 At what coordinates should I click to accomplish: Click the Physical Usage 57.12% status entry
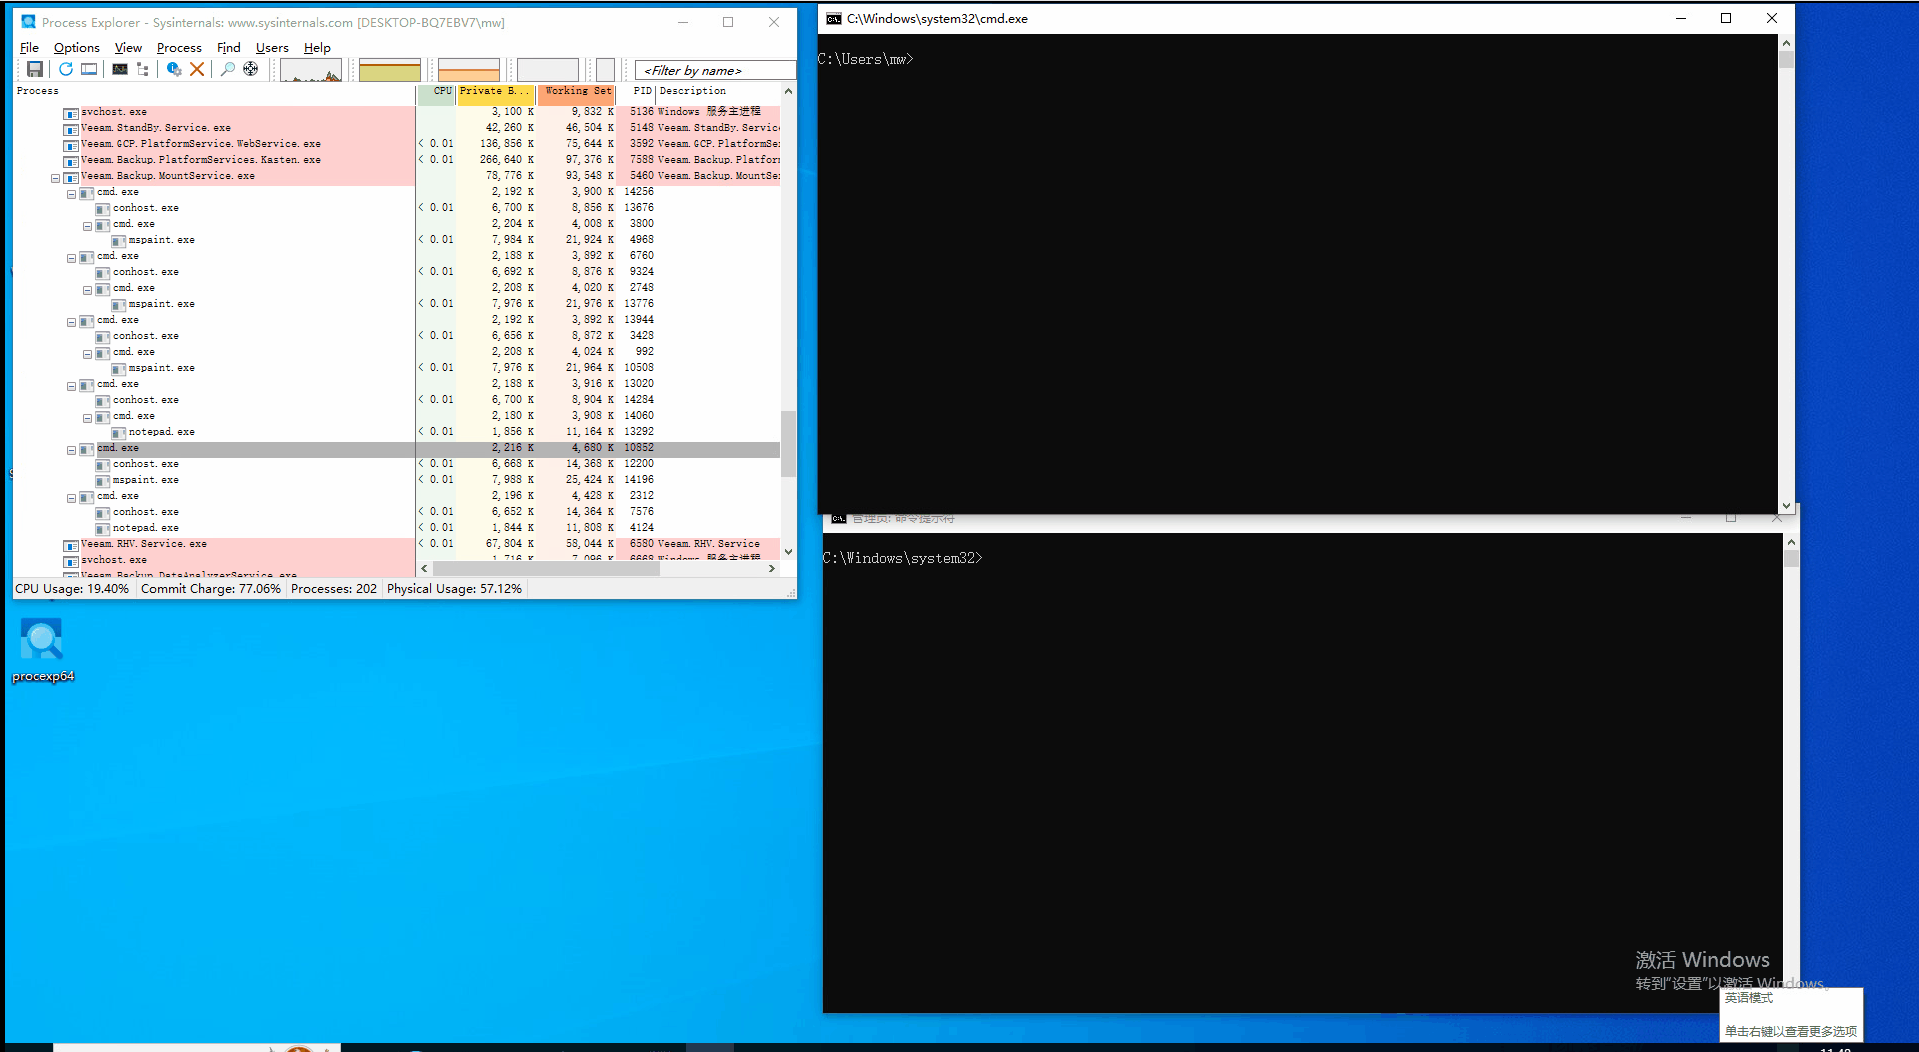point(454,589)
